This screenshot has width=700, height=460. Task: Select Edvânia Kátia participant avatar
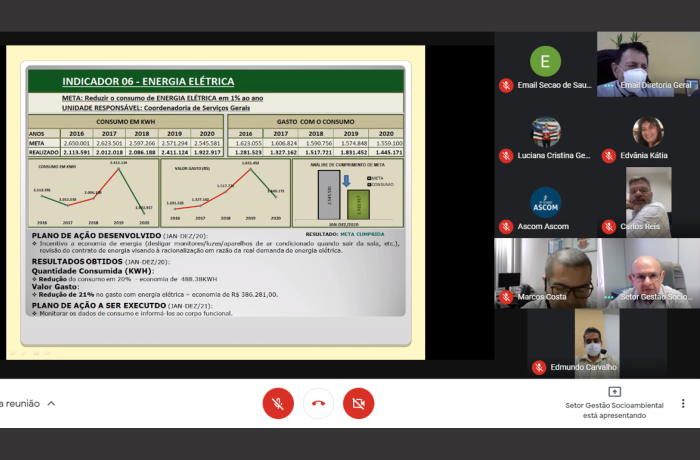648,132
